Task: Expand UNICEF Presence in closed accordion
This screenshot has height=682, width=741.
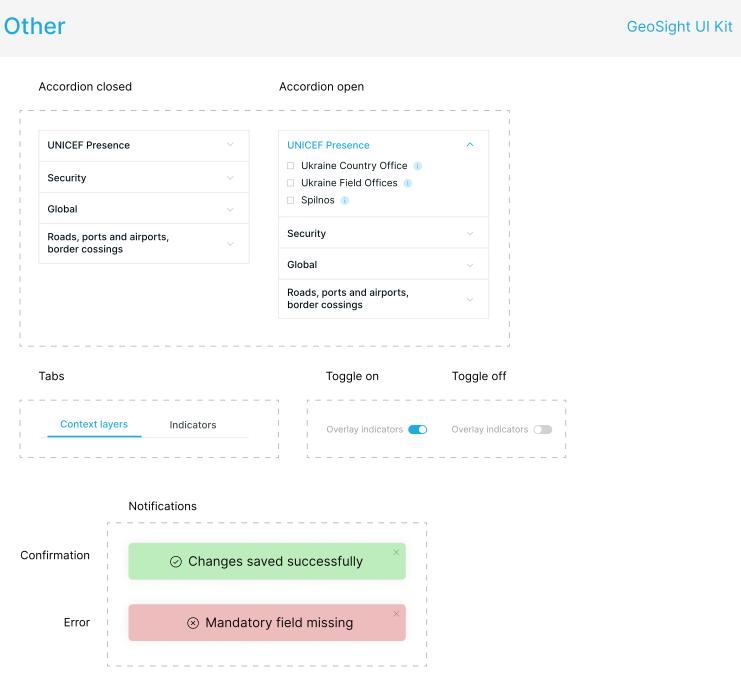Action: point(144,146)
